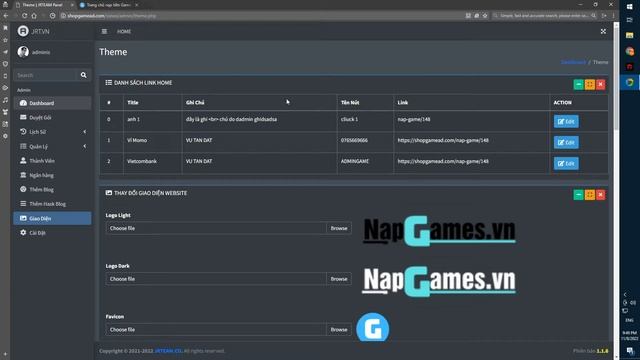Switch to the second browser tab
This screenshot has width=640, height=360.
tap(108, 5)
